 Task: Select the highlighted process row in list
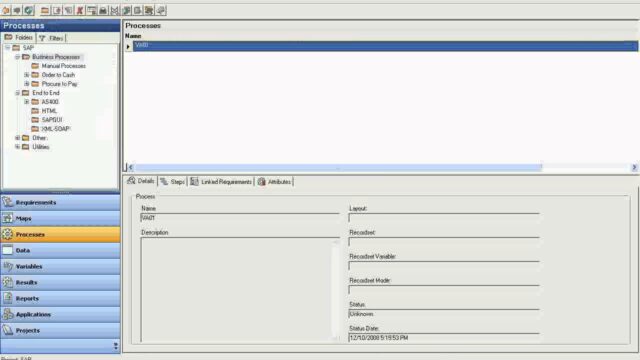(385, 46)
